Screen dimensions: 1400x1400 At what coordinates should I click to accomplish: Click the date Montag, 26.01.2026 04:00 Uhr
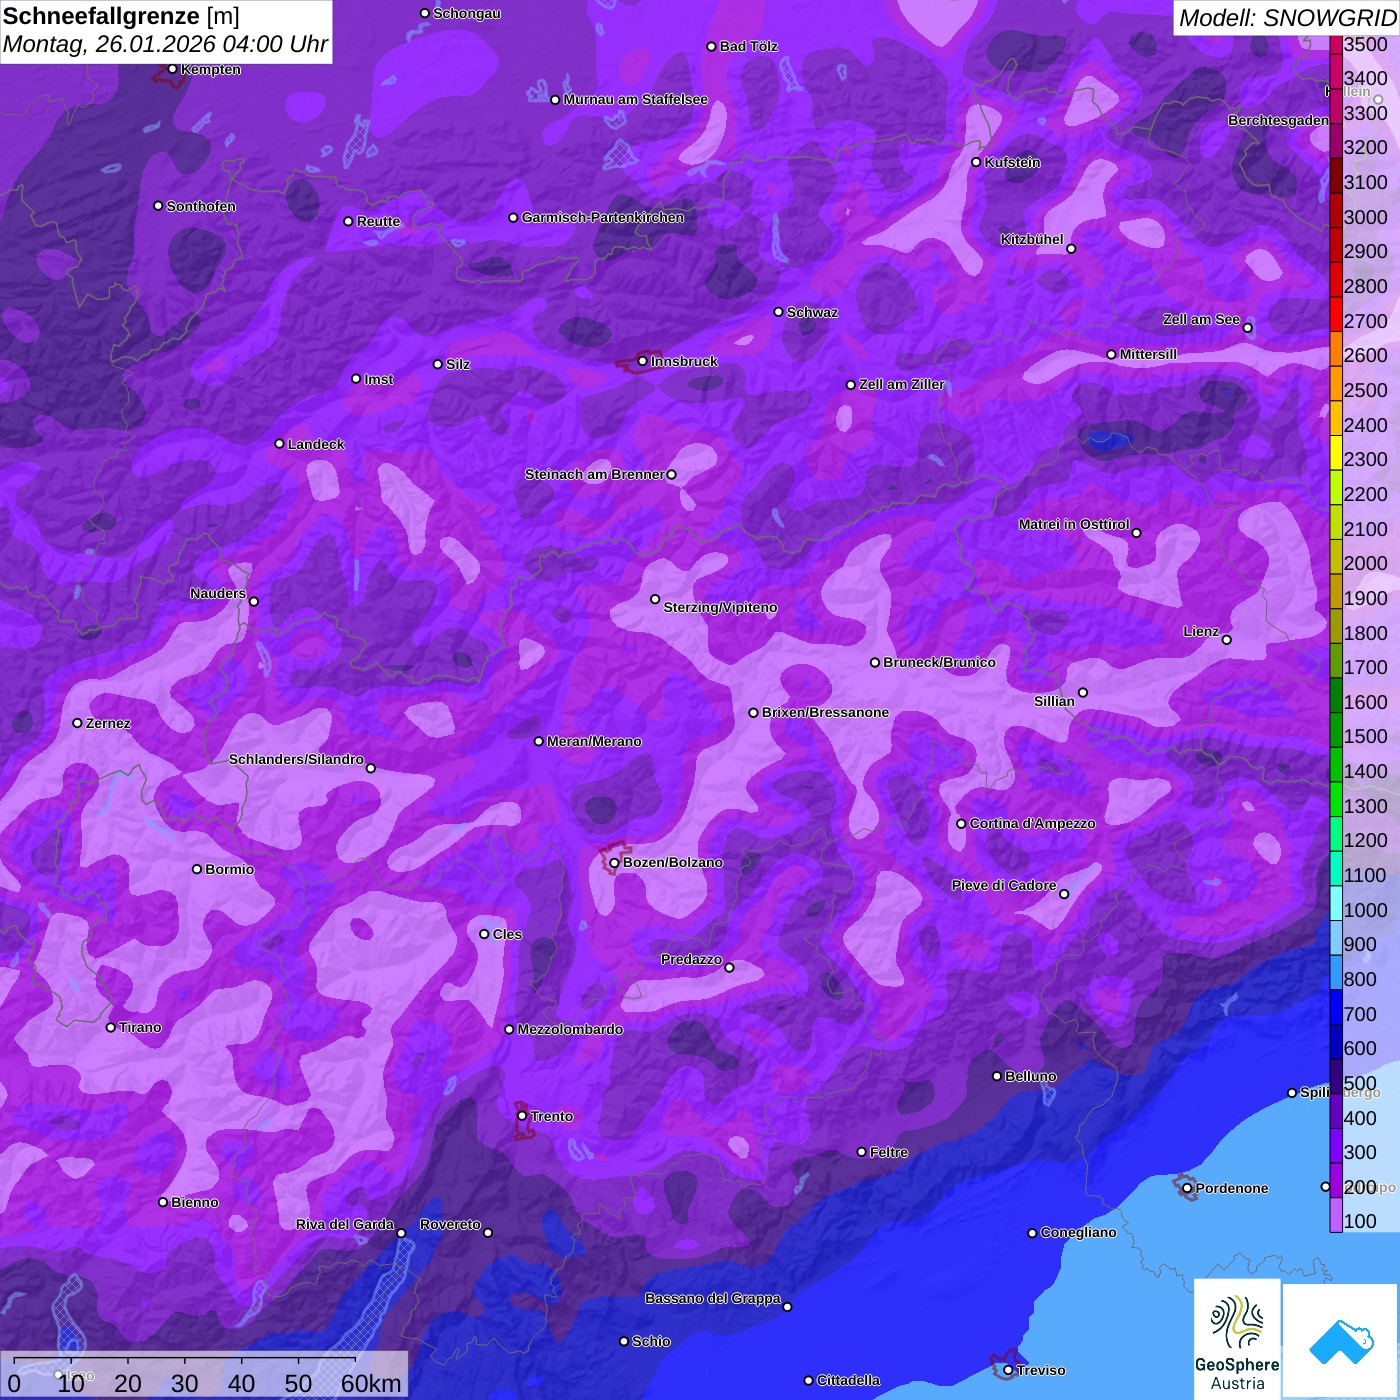pyautogui.click(x=165, y=45)
